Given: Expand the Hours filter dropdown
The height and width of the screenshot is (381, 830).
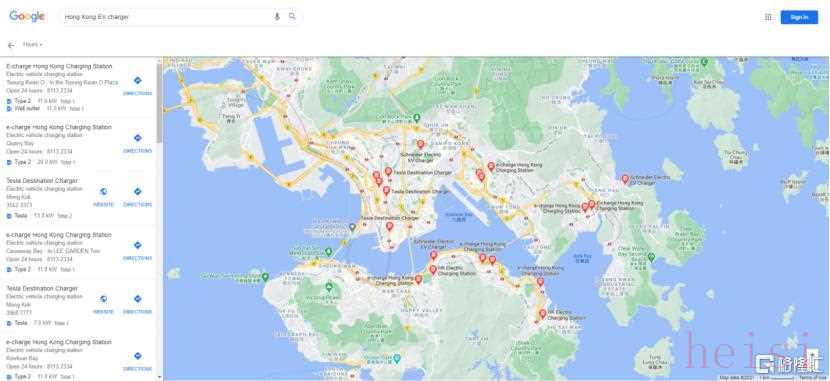Looking at the screenshot, I should click(x=32, y=45).
